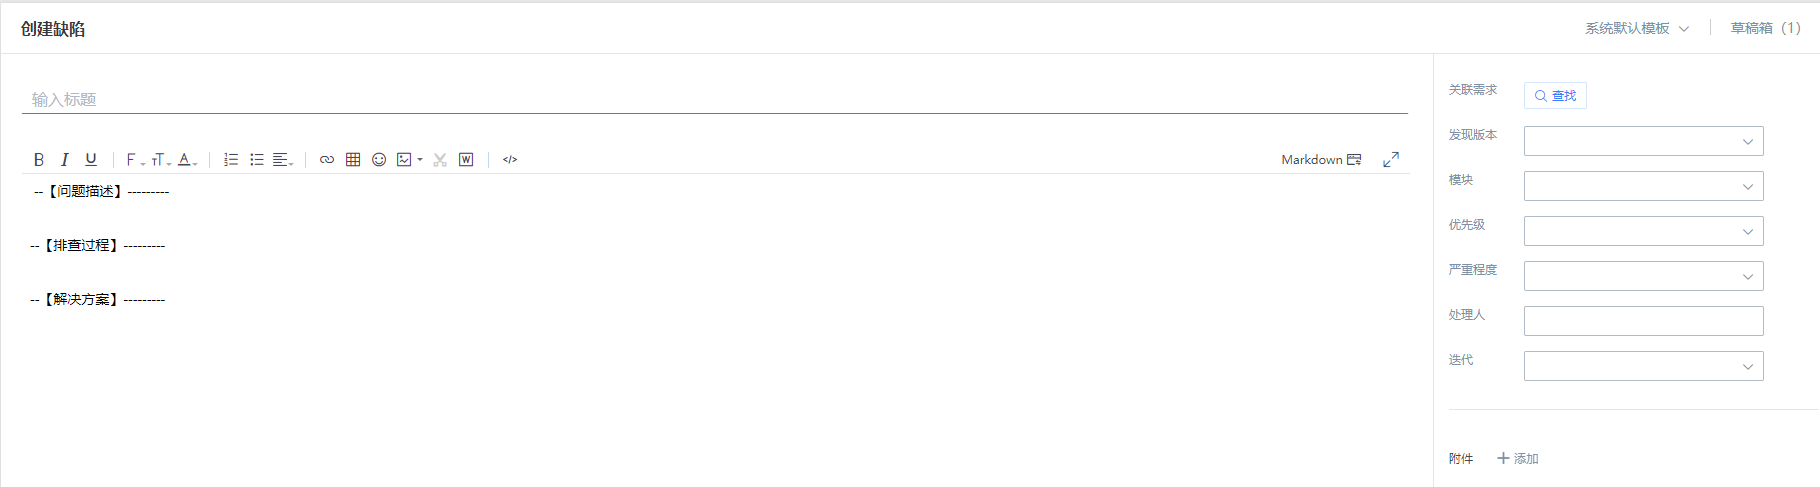
Task: Expand editor to fullscreen
Action: pyautogui.click(x=1391, y=160)
